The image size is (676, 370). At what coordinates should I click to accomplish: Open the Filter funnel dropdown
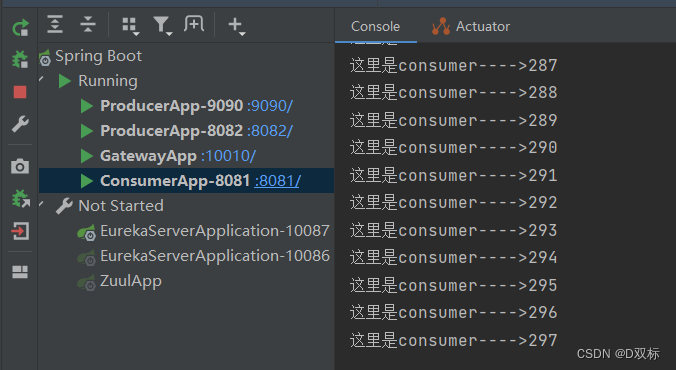coord(163,26)
